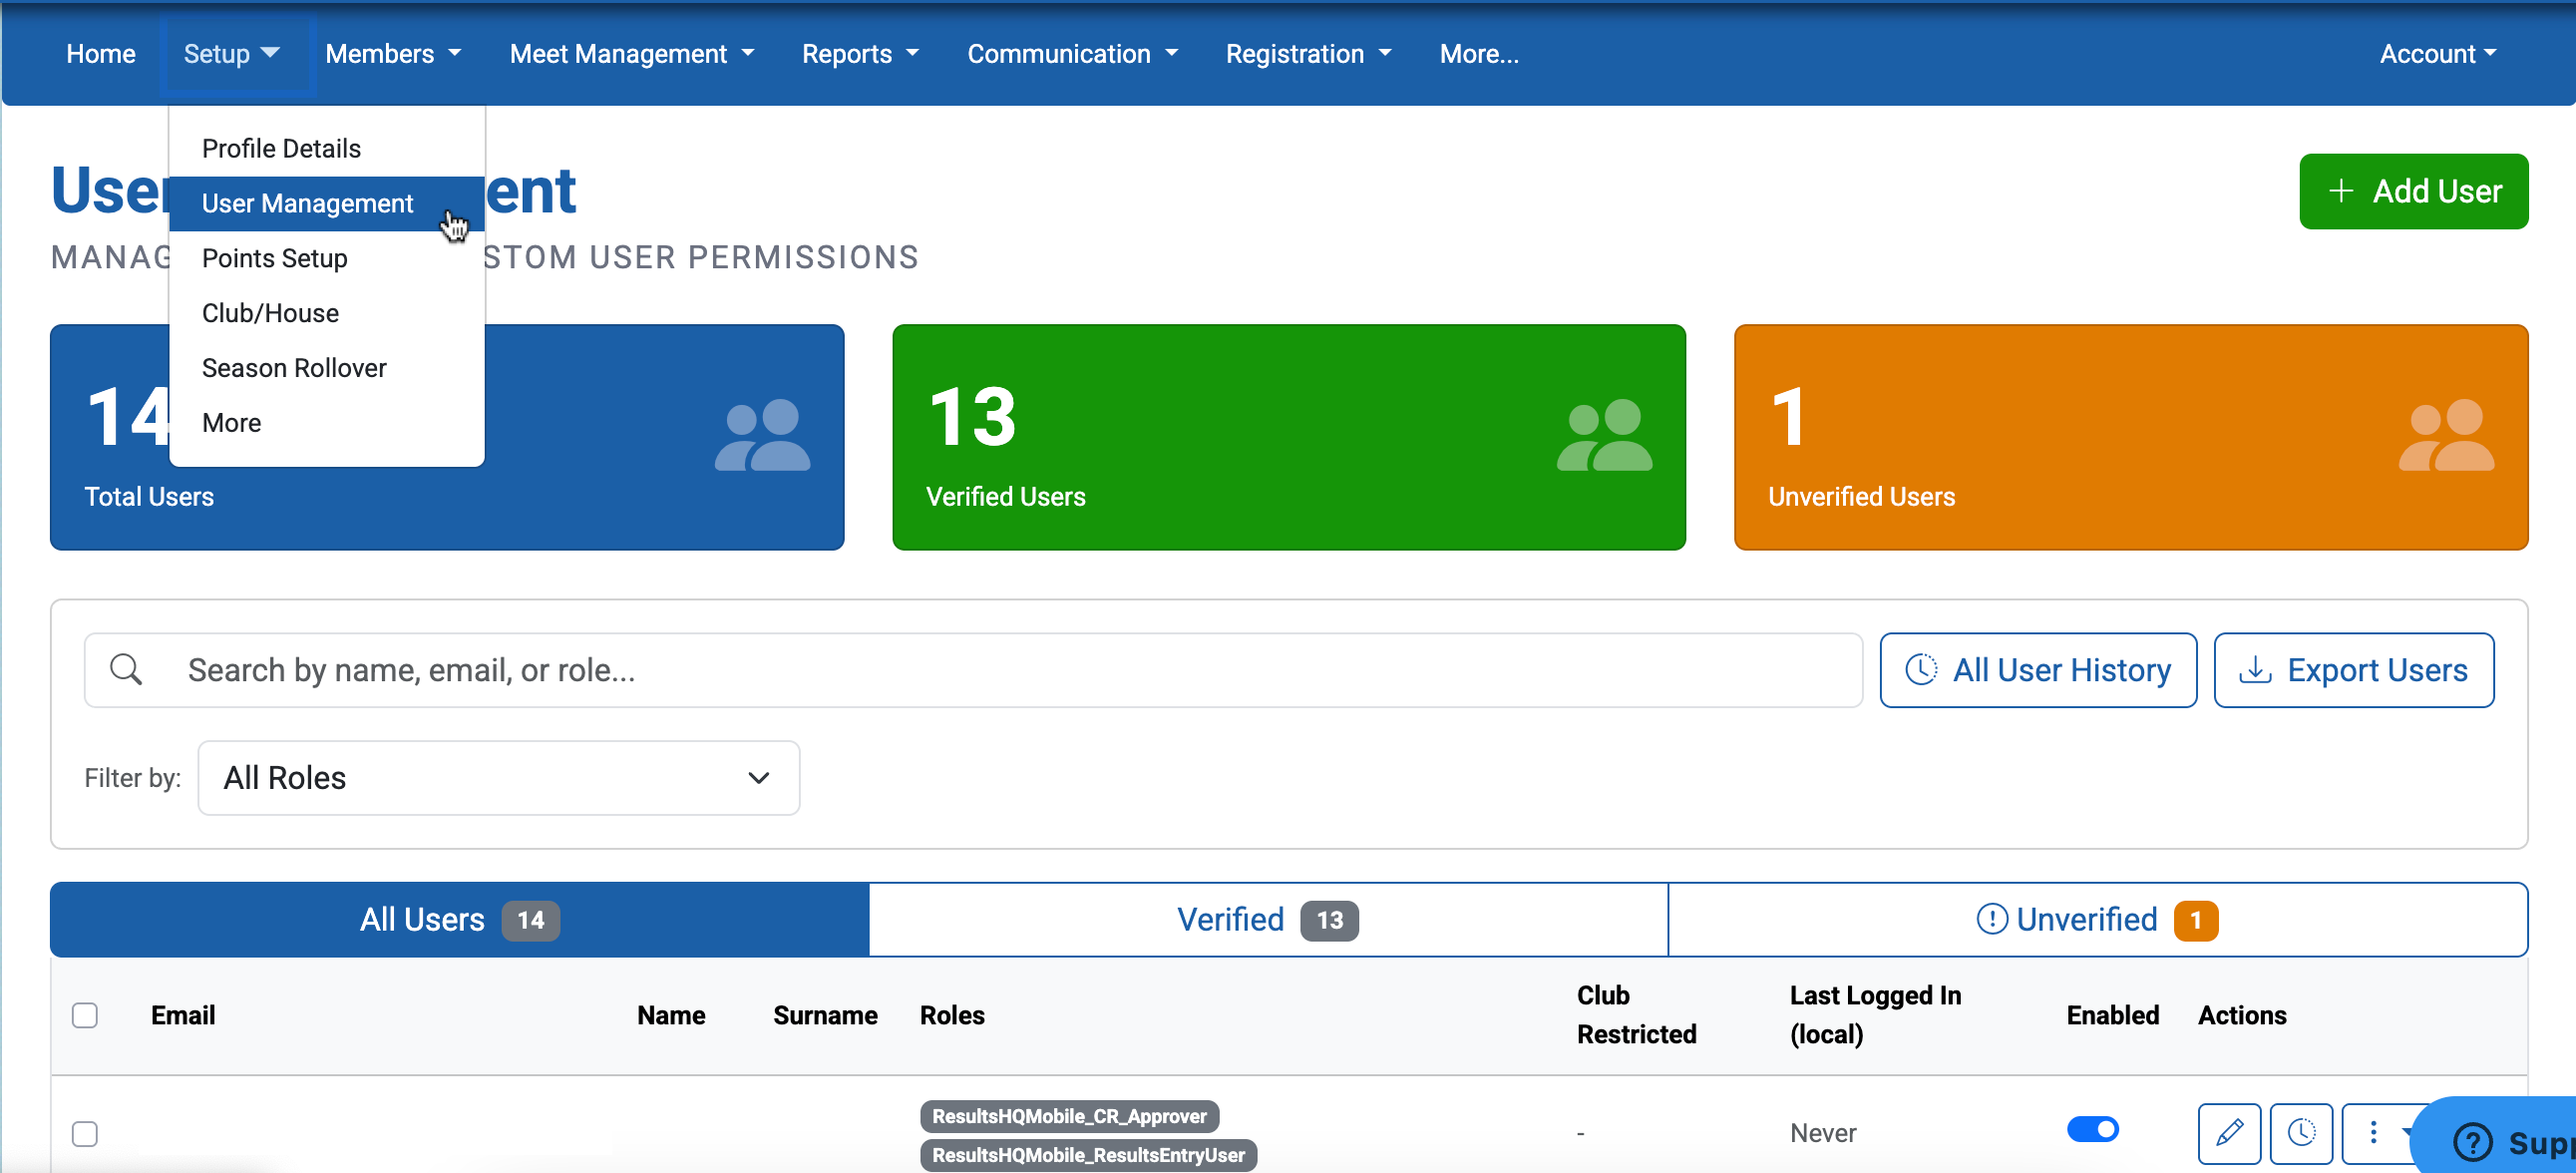Viewport: 2576px width, 1173px height.
Task: Click the ResultsHQMobile_CR_Approver role badge
Action: click(1069, 1115)
